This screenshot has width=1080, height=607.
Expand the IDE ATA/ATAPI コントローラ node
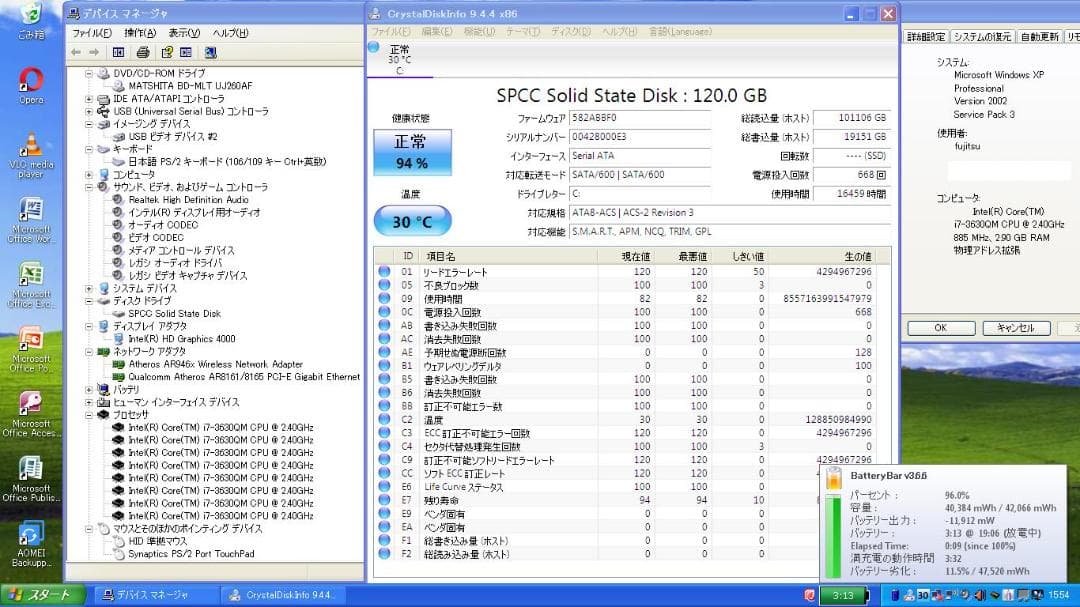point(89,98)
